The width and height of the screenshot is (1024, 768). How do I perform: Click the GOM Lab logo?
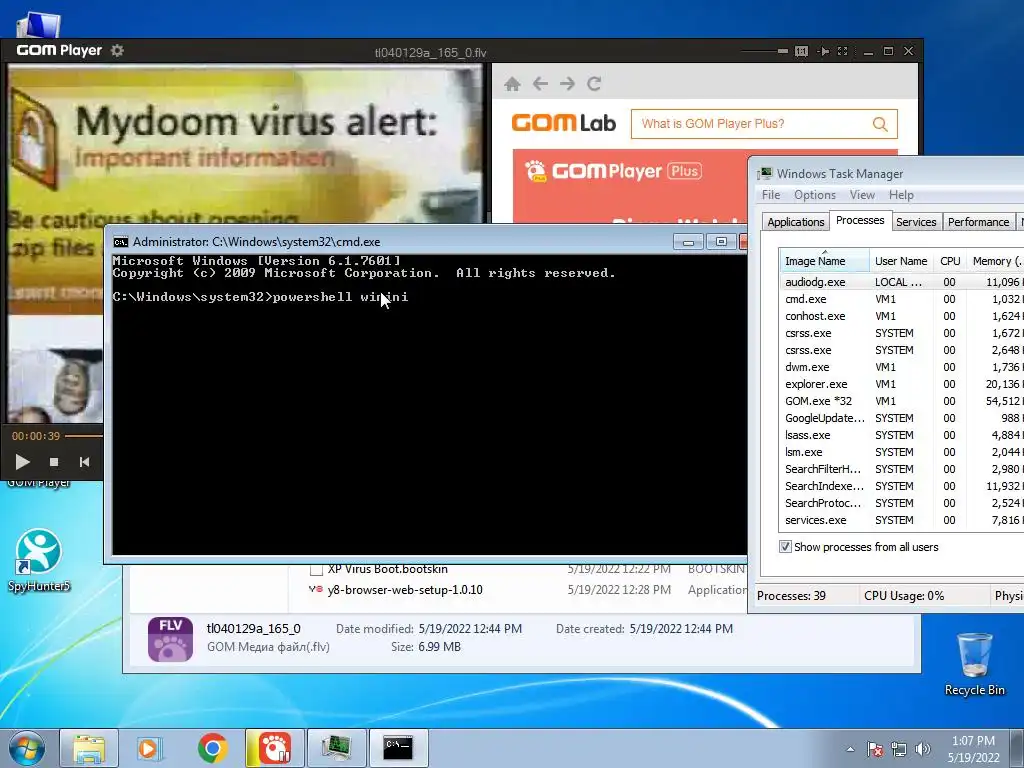(564, 123)
